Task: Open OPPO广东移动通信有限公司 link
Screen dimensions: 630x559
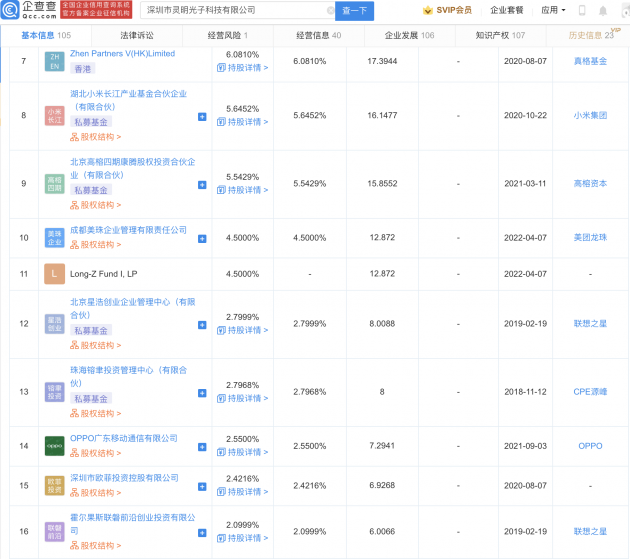Action: (x=124, y=438)
